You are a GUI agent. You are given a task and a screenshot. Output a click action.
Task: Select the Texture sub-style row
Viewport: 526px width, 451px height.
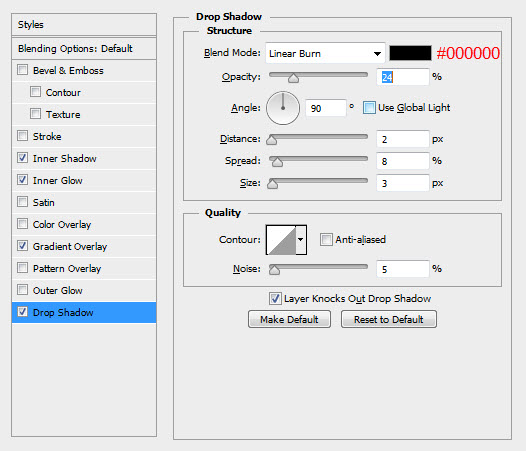(x=84, y=114)
